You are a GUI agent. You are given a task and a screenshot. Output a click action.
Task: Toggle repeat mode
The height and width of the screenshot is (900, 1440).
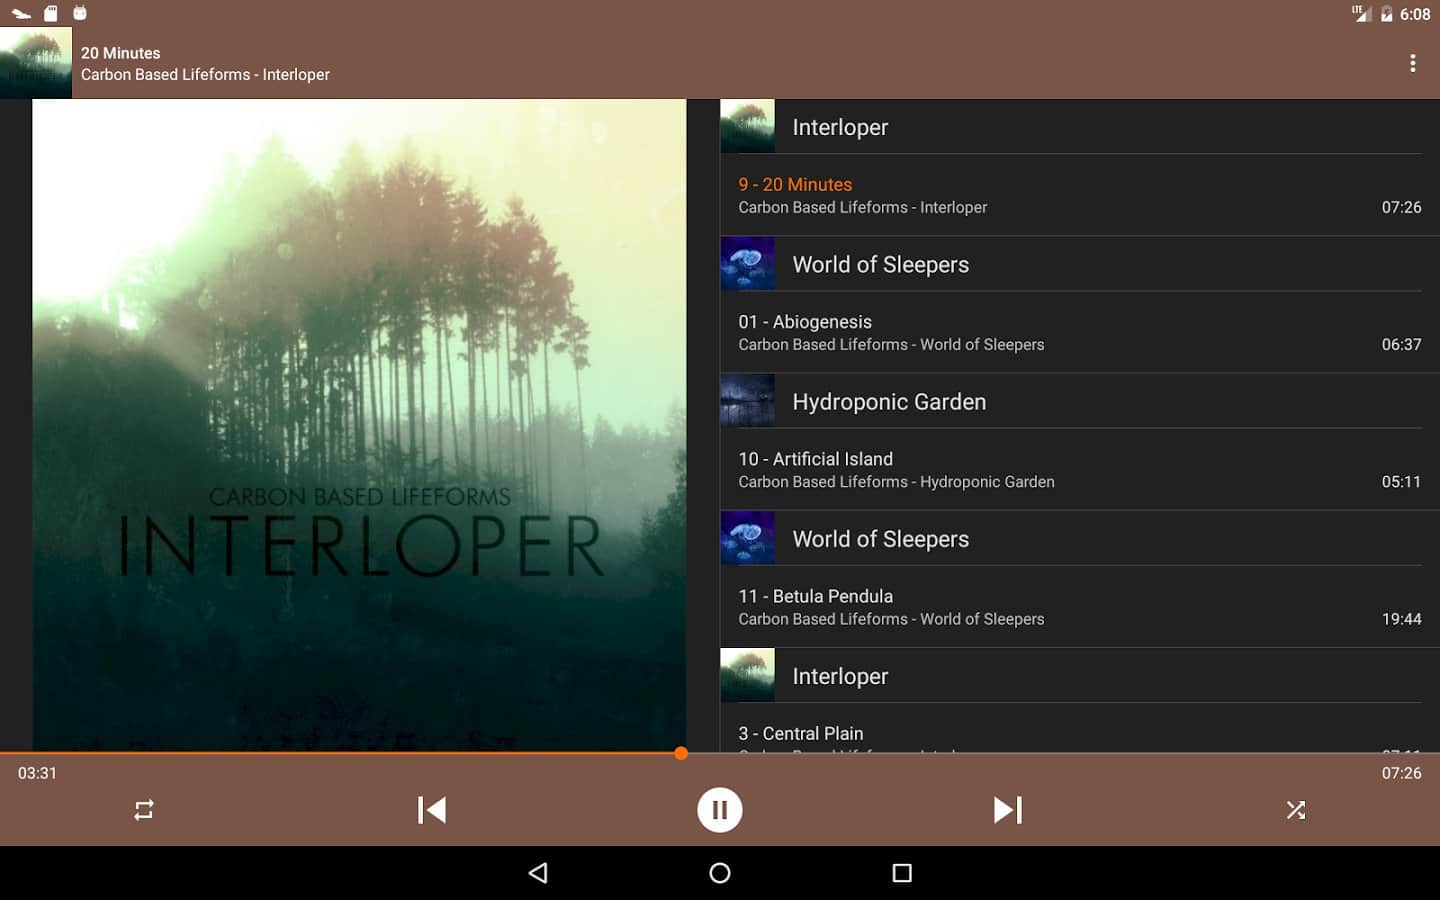[144, 810]
